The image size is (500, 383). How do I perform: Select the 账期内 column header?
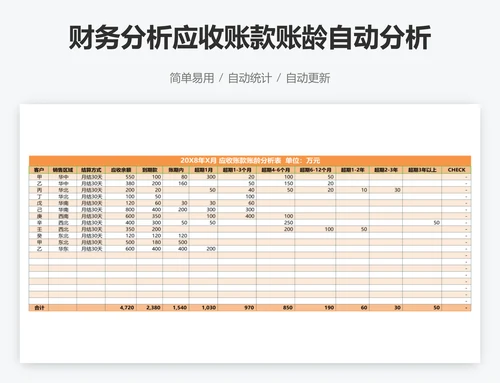coord(176,170)
